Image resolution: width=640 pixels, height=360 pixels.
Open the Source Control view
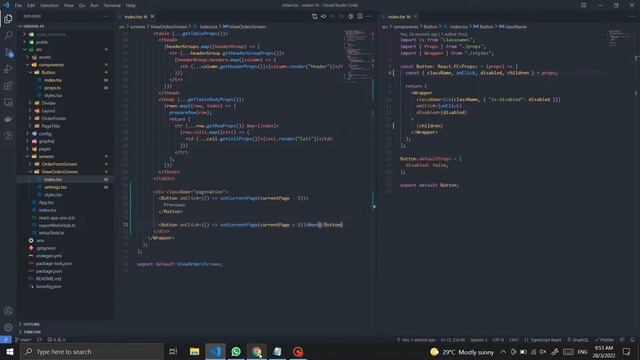pos(8,52)
